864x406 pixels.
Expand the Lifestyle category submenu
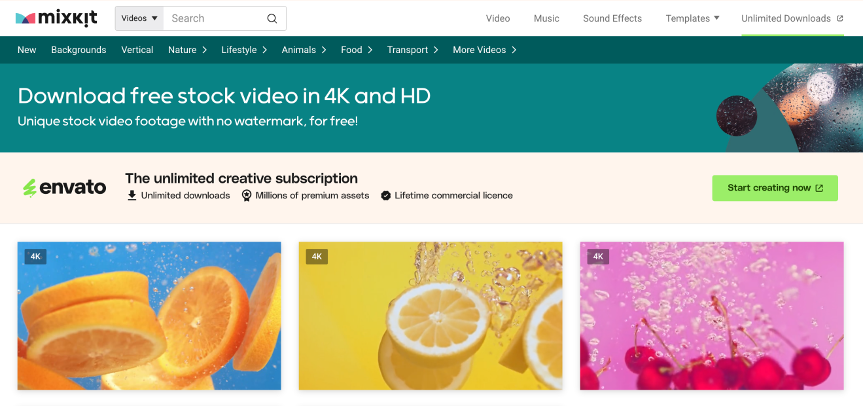coord(244,50)
